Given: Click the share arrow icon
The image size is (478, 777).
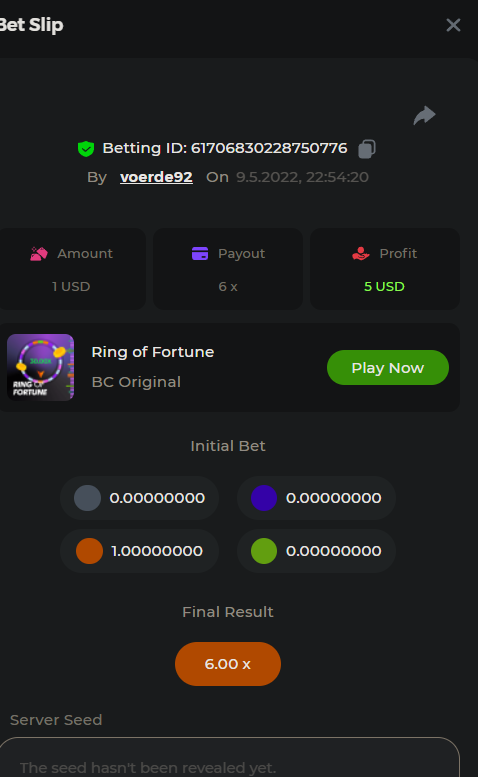Looking at the screenshot, I should pyautogui.click(x=425, y=115).
